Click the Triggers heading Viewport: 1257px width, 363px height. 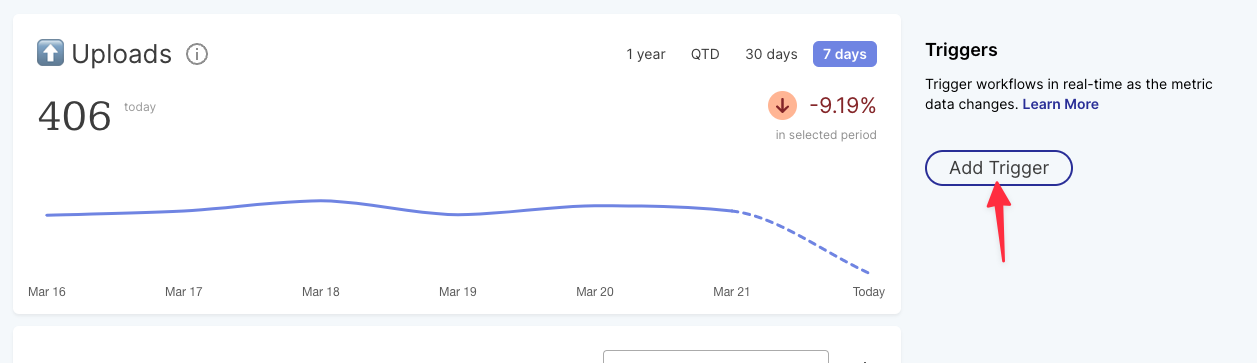tap(962, 50)
